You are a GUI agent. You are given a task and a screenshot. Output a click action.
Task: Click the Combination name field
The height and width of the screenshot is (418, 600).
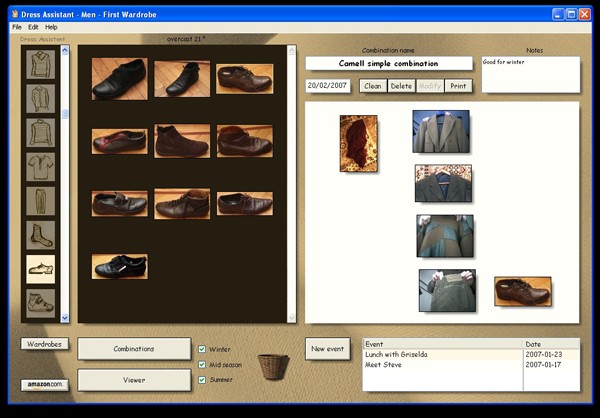389,64
